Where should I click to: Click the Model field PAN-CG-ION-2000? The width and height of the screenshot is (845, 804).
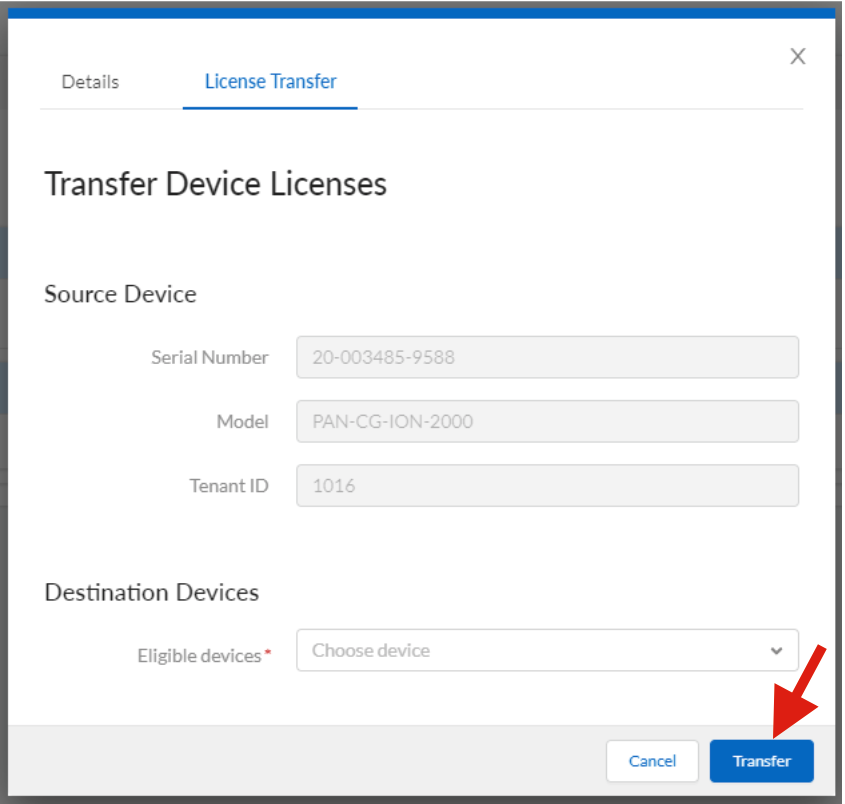(x=547, y=421)
